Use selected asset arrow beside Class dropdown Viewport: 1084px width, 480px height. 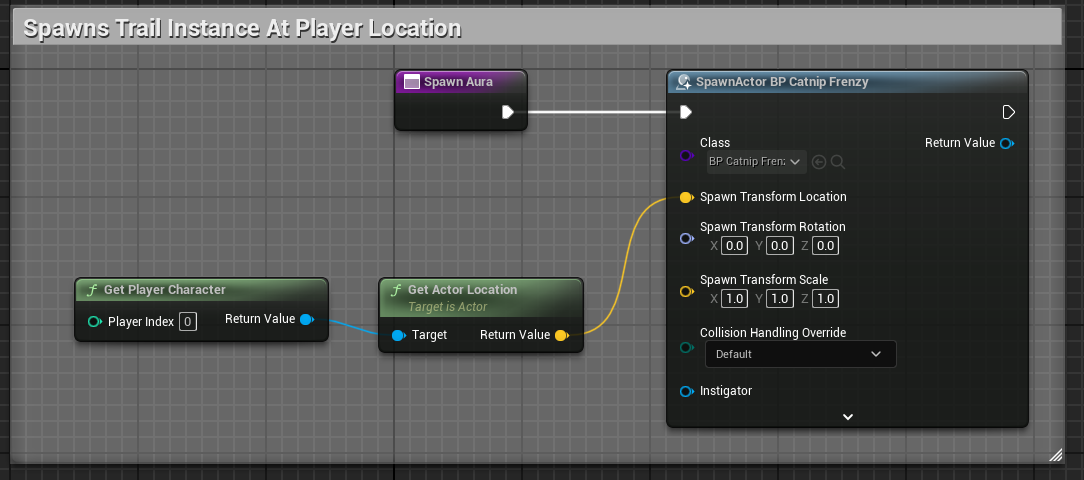coord(819,162)
